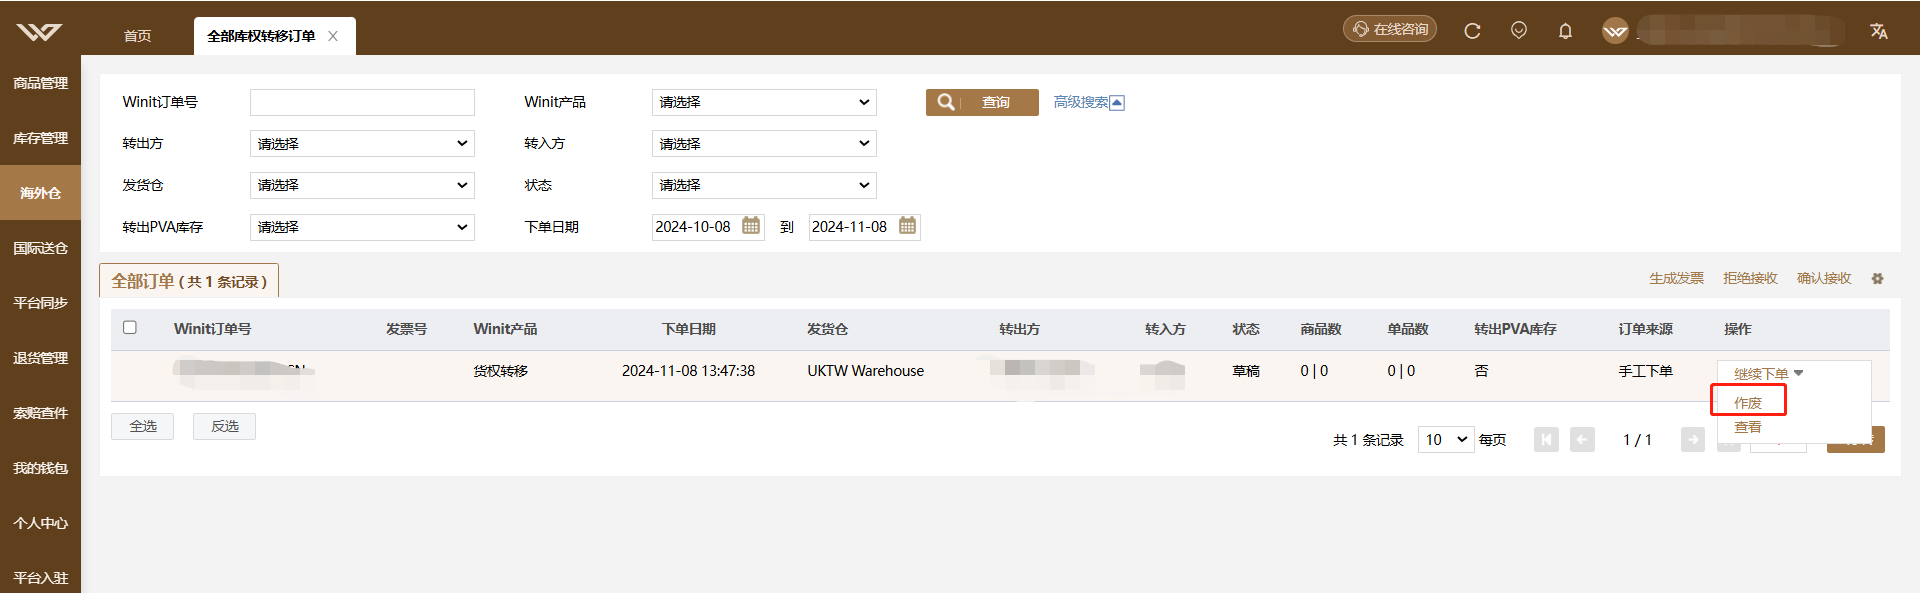
Task: Click 拒绝接收 link
Action: coord(1750,279)
